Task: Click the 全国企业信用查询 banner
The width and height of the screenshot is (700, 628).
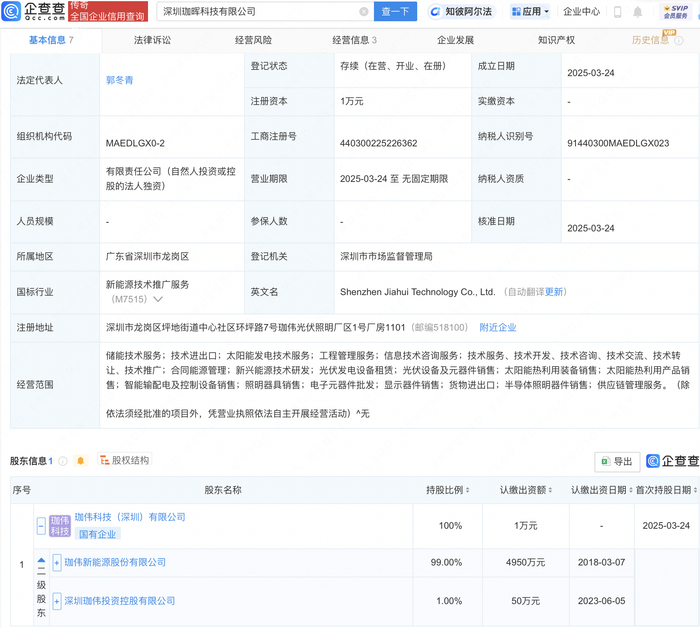Action: tap(108, 11)
